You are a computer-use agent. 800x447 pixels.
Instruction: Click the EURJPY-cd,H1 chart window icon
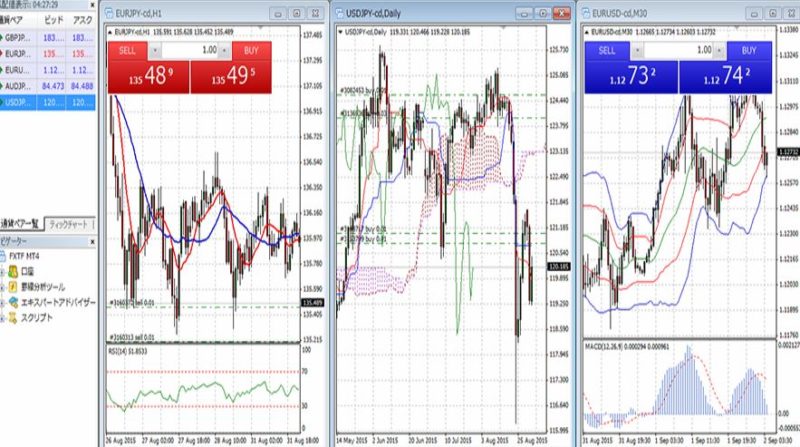click(109, 13)
